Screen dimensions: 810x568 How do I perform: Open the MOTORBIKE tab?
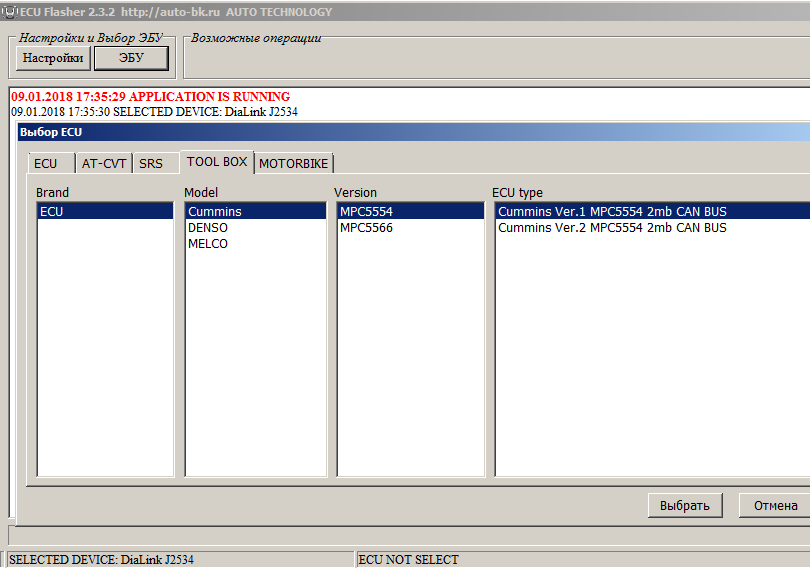pyautogui.click(x=293, y=164)
